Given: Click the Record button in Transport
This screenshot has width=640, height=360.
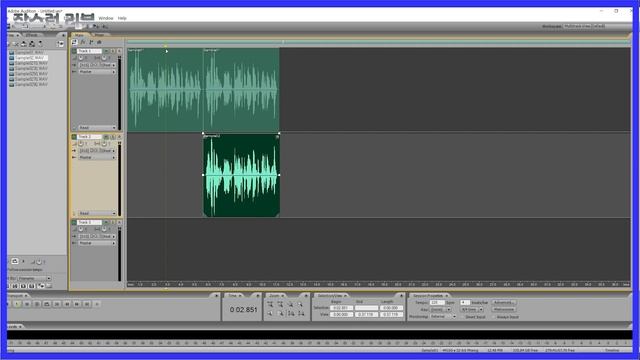Looking at the screenshot, I should pyautogui.click(x=97, y=304).
